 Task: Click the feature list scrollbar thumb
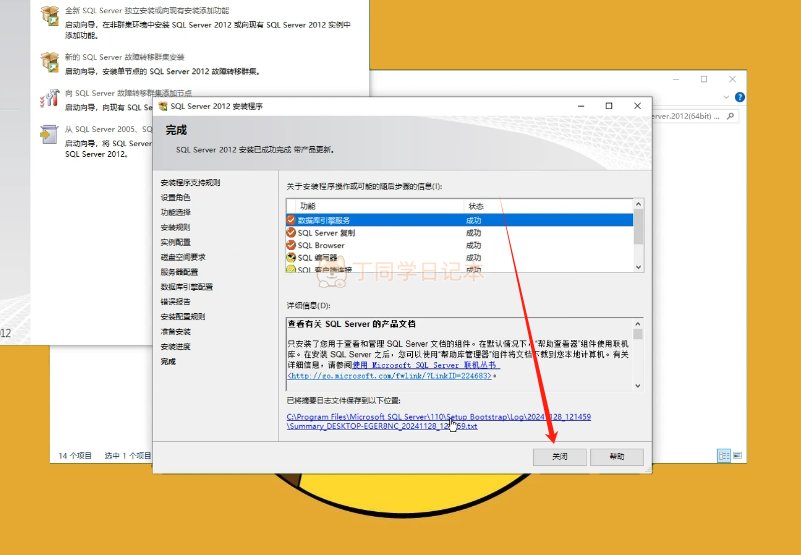(x=638, y=227)
